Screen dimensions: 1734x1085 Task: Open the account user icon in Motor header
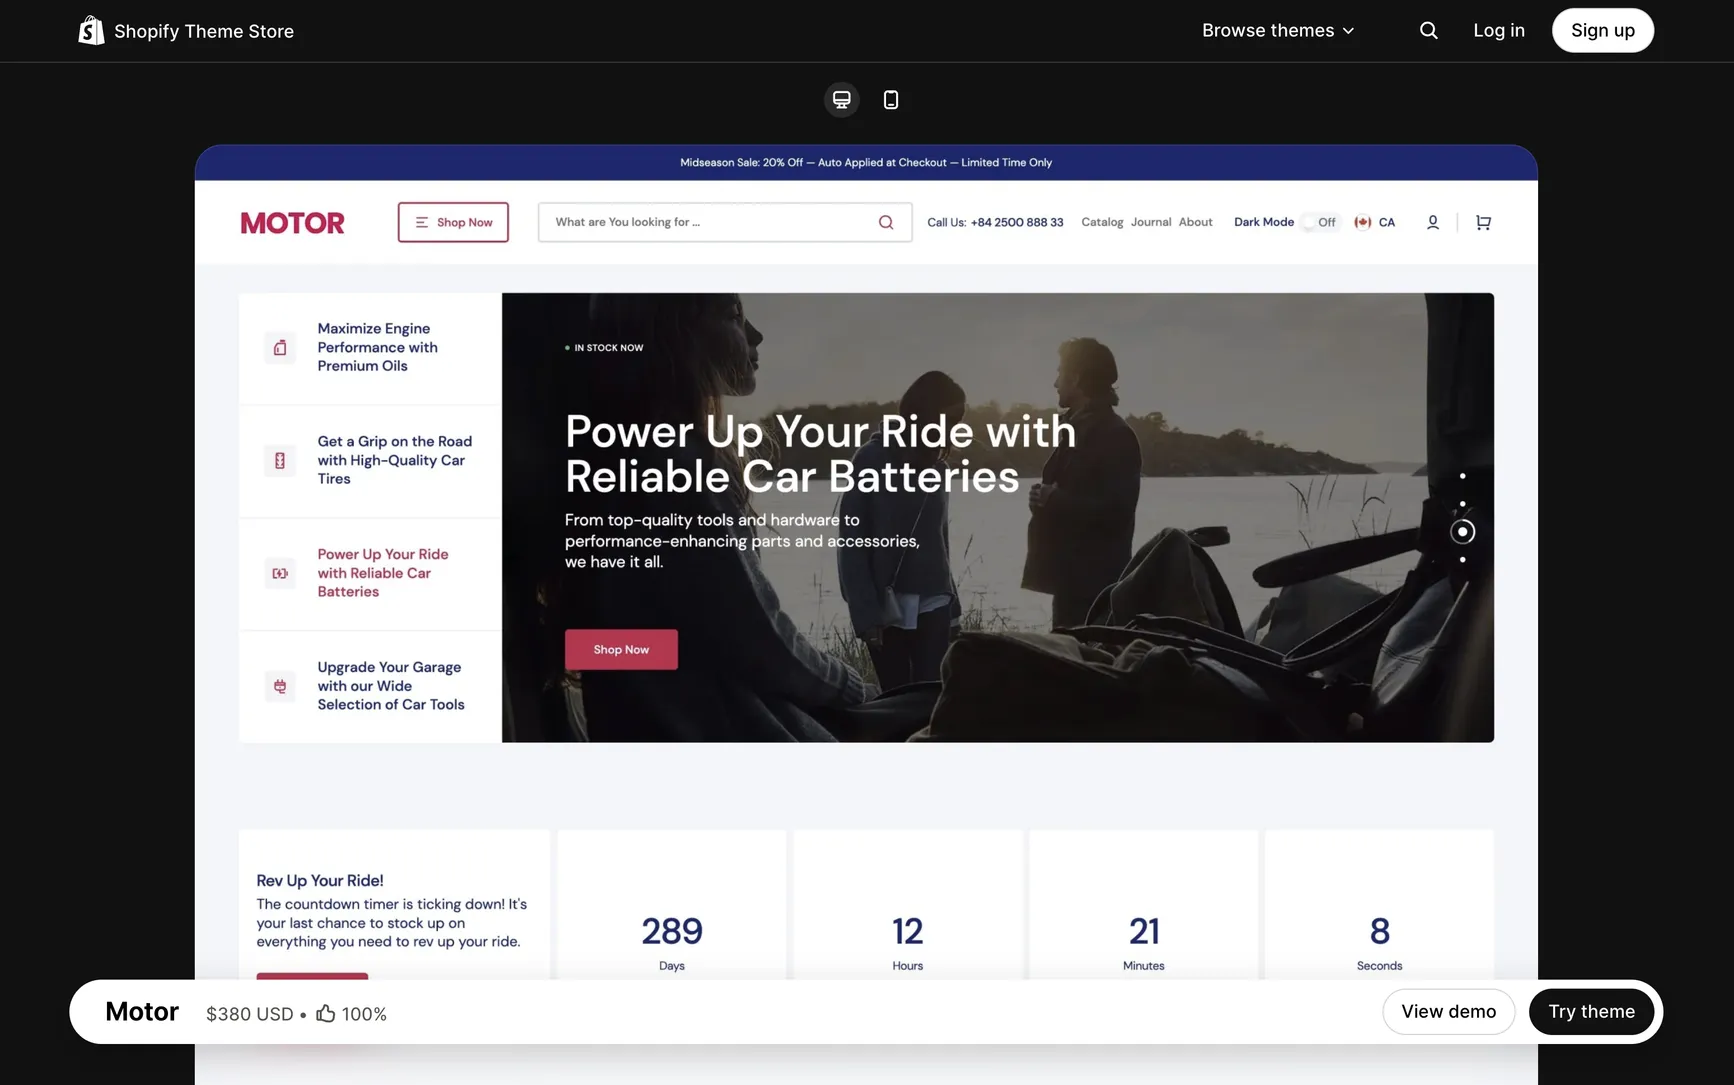coord(1432,222)
